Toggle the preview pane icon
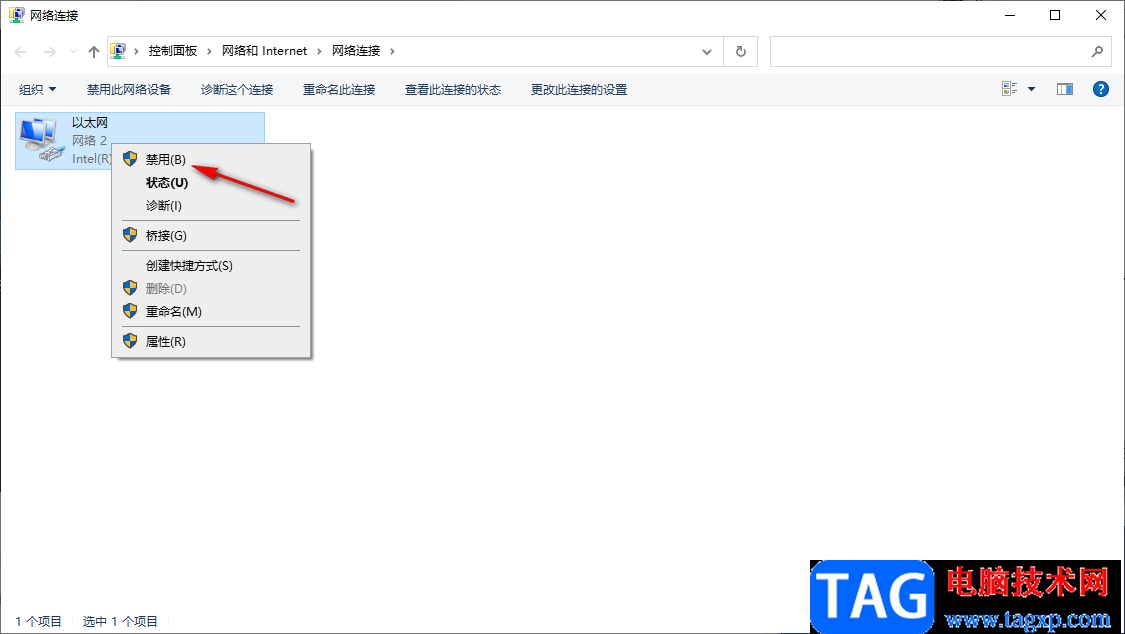 click(1065, 89)
